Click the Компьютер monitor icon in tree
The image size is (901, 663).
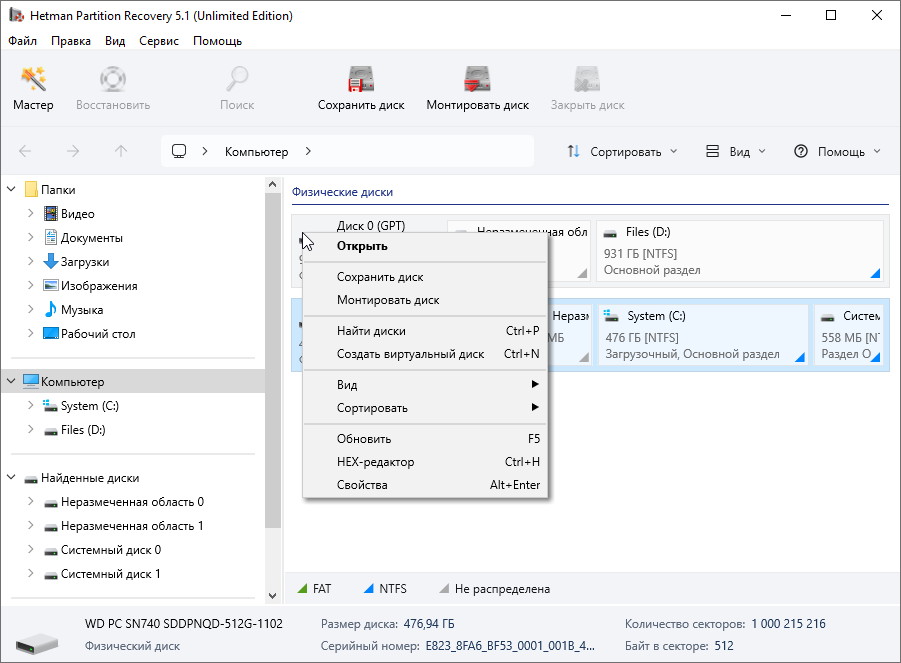click(31, 381)
